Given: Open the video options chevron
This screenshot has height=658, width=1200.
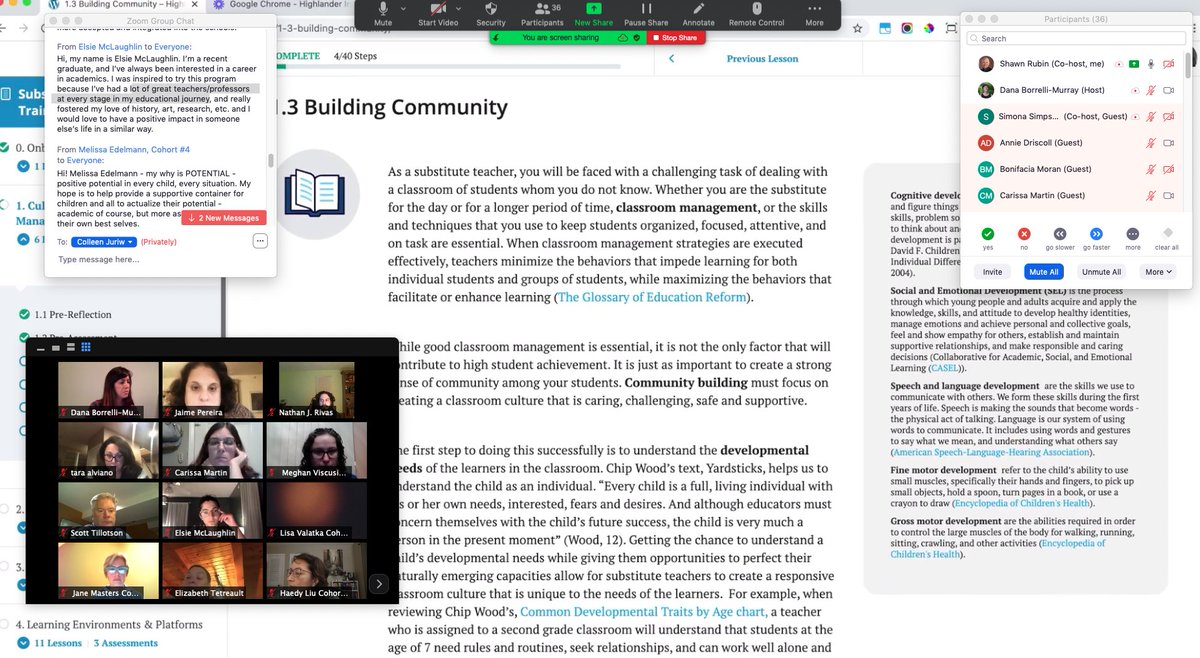Looking at the screenshot, I should 458,10.
